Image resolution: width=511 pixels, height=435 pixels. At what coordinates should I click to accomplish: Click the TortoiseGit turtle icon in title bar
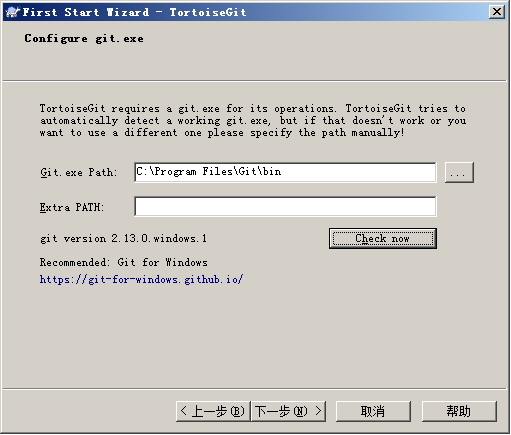(x=13, y=12)
